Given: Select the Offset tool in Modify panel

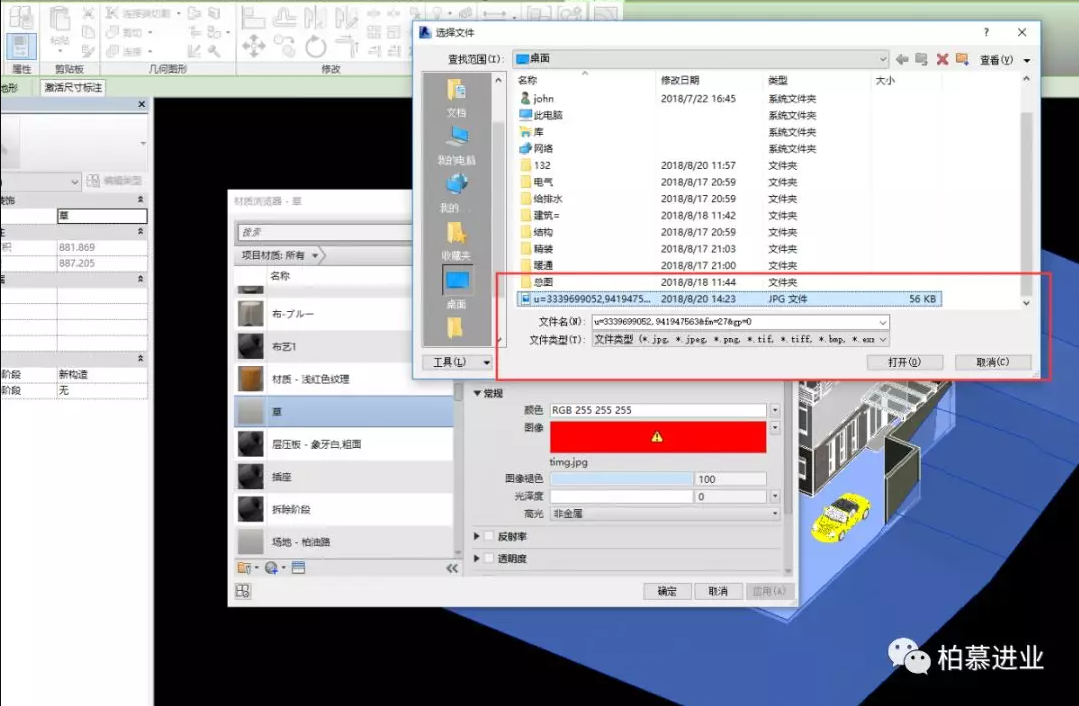Looking at the screenshot, I should [284, 17].
